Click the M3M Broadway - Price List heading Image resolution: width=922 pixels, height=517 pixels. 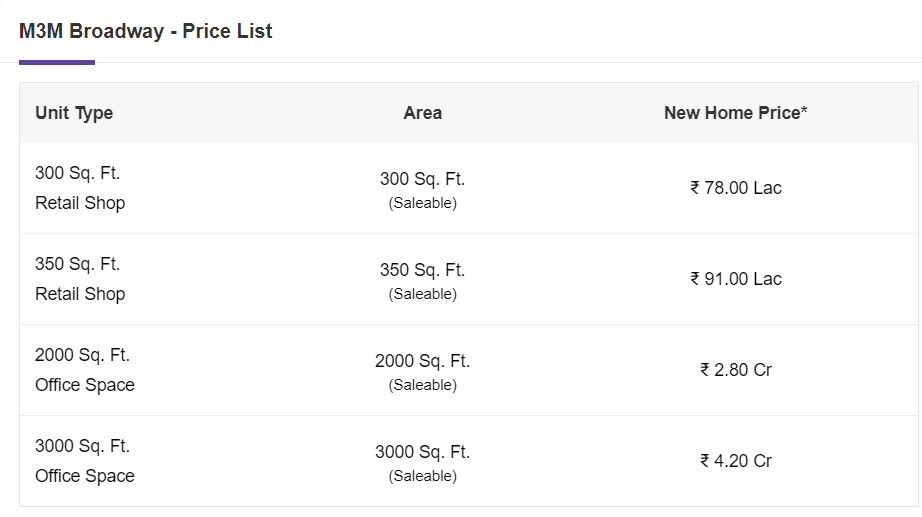tap(145, 31)
